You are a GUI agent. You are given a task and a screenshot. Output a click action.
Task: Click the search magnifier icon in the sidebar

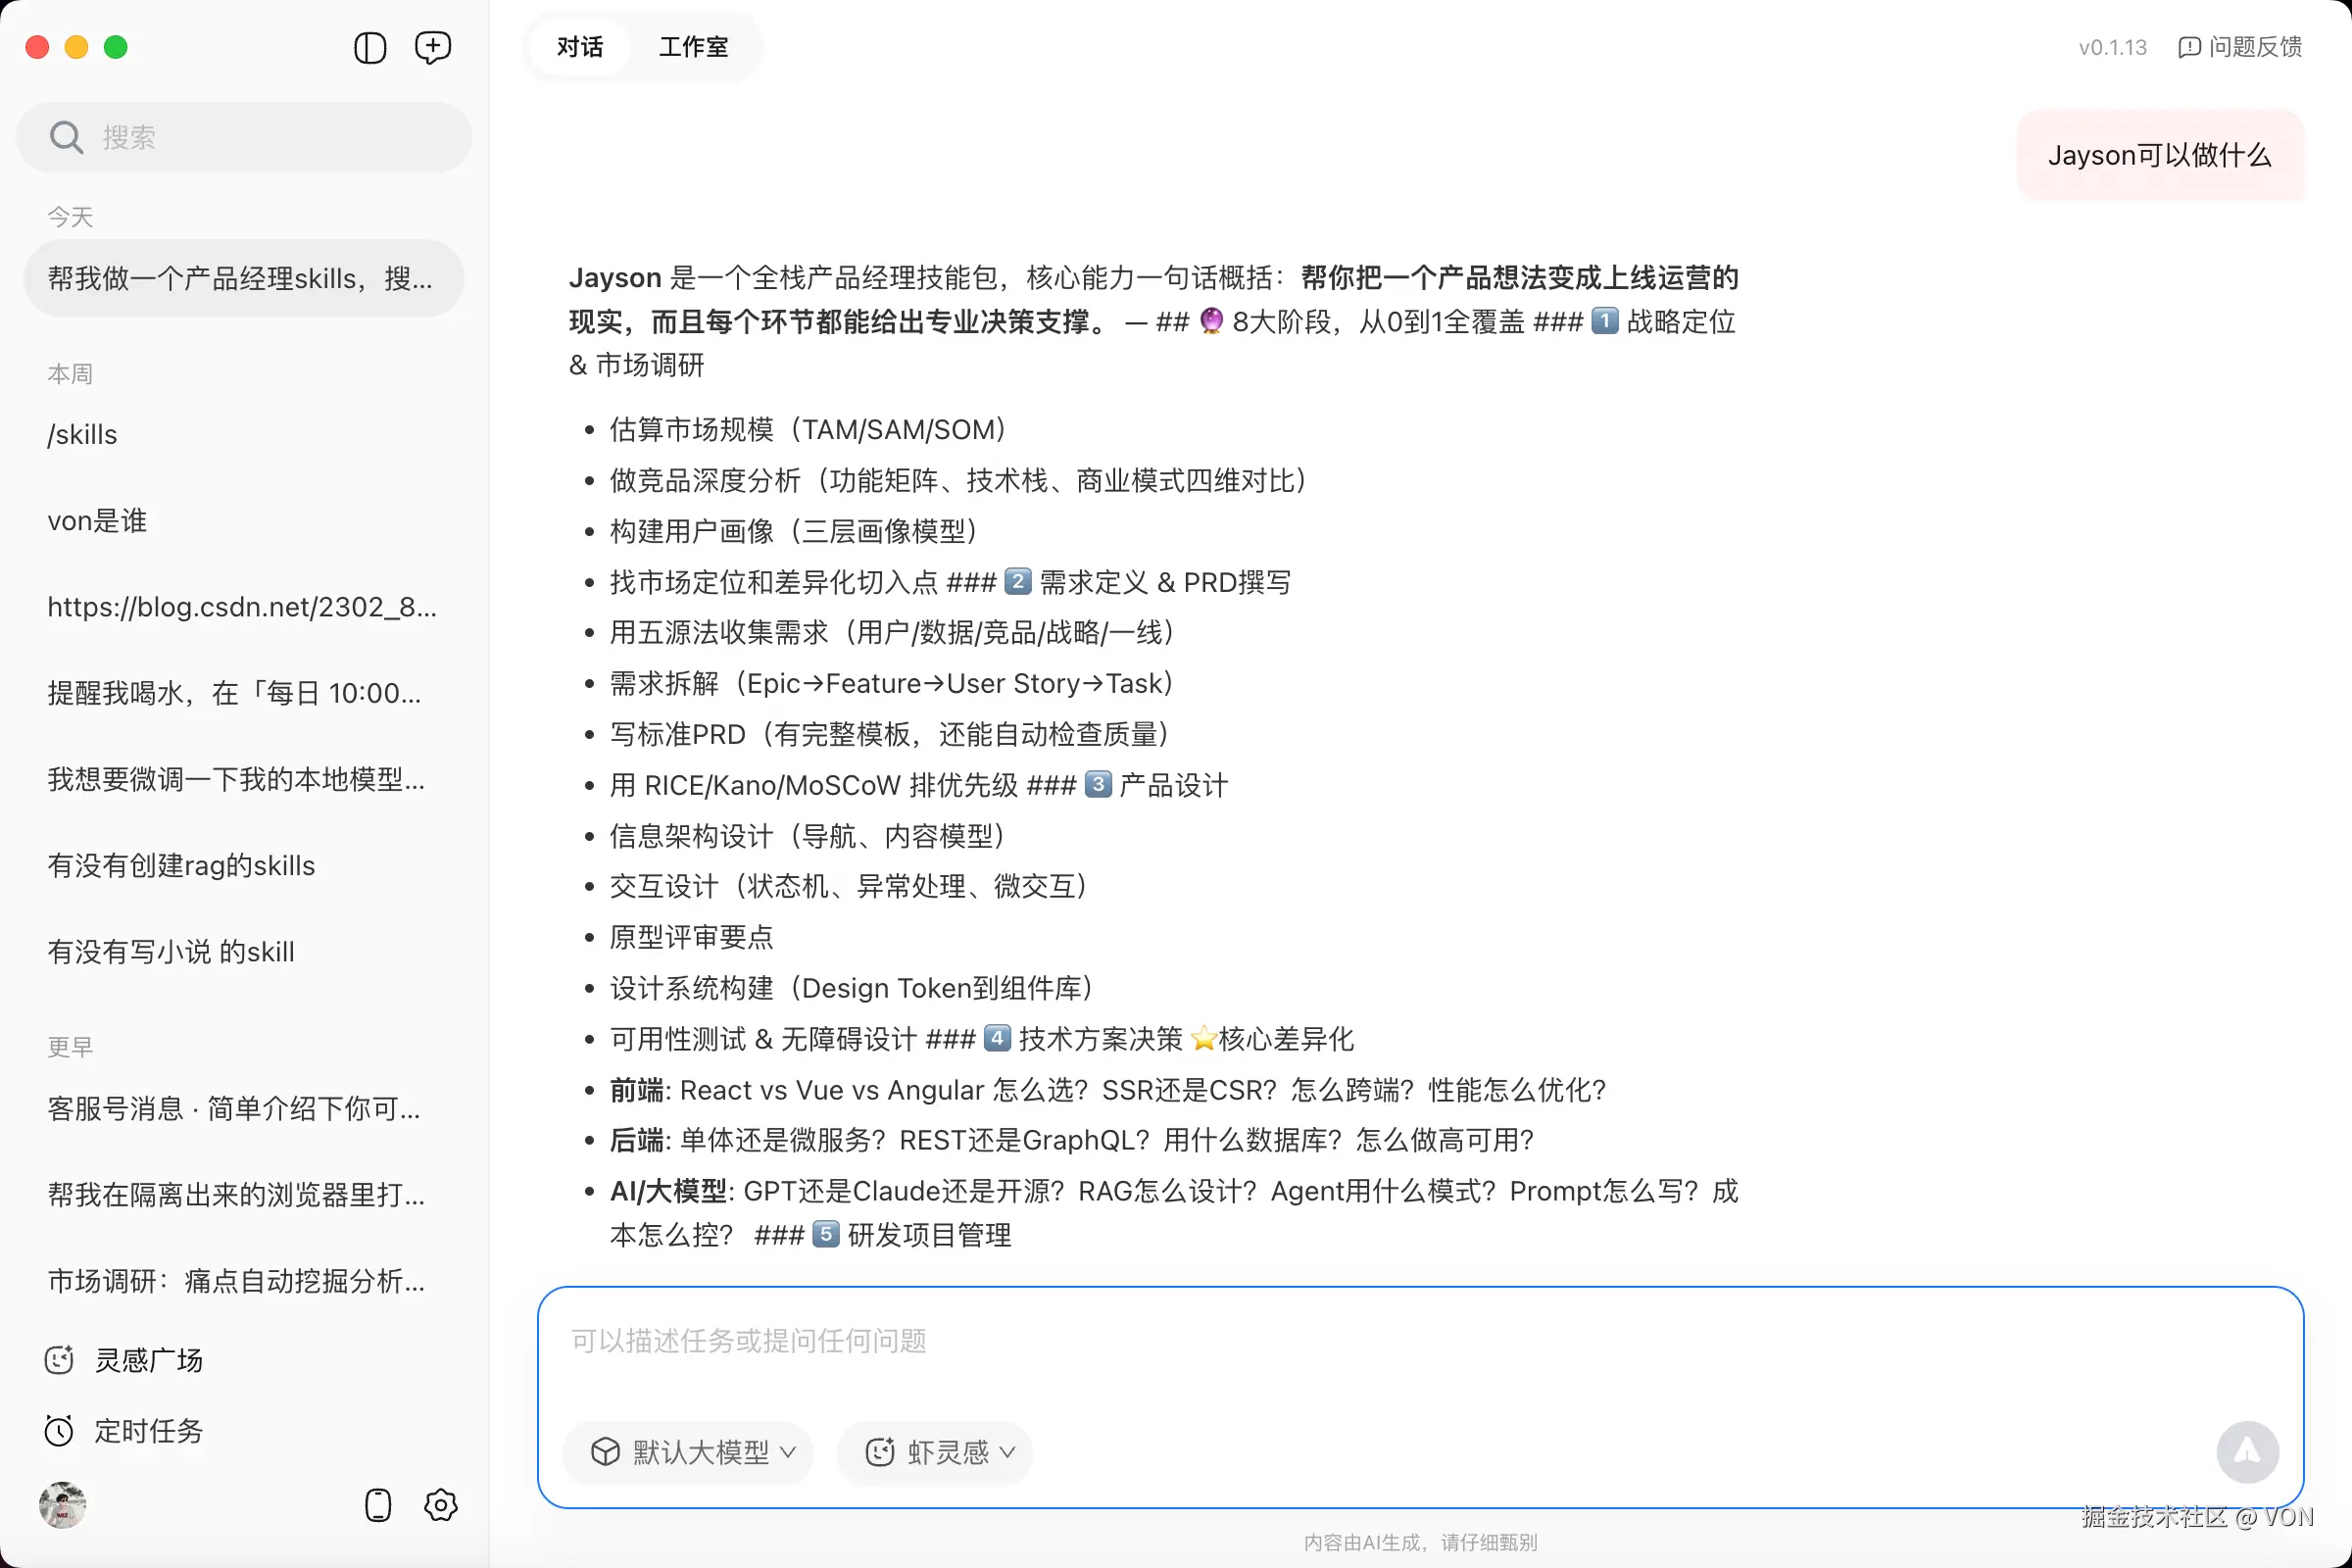(66, 136)
